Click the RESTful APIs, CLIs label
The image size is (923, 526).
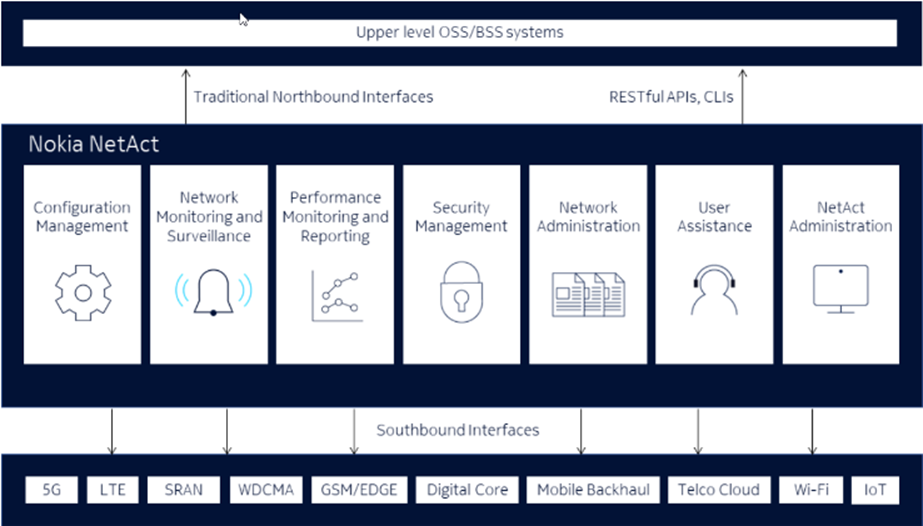click(670, 97)
